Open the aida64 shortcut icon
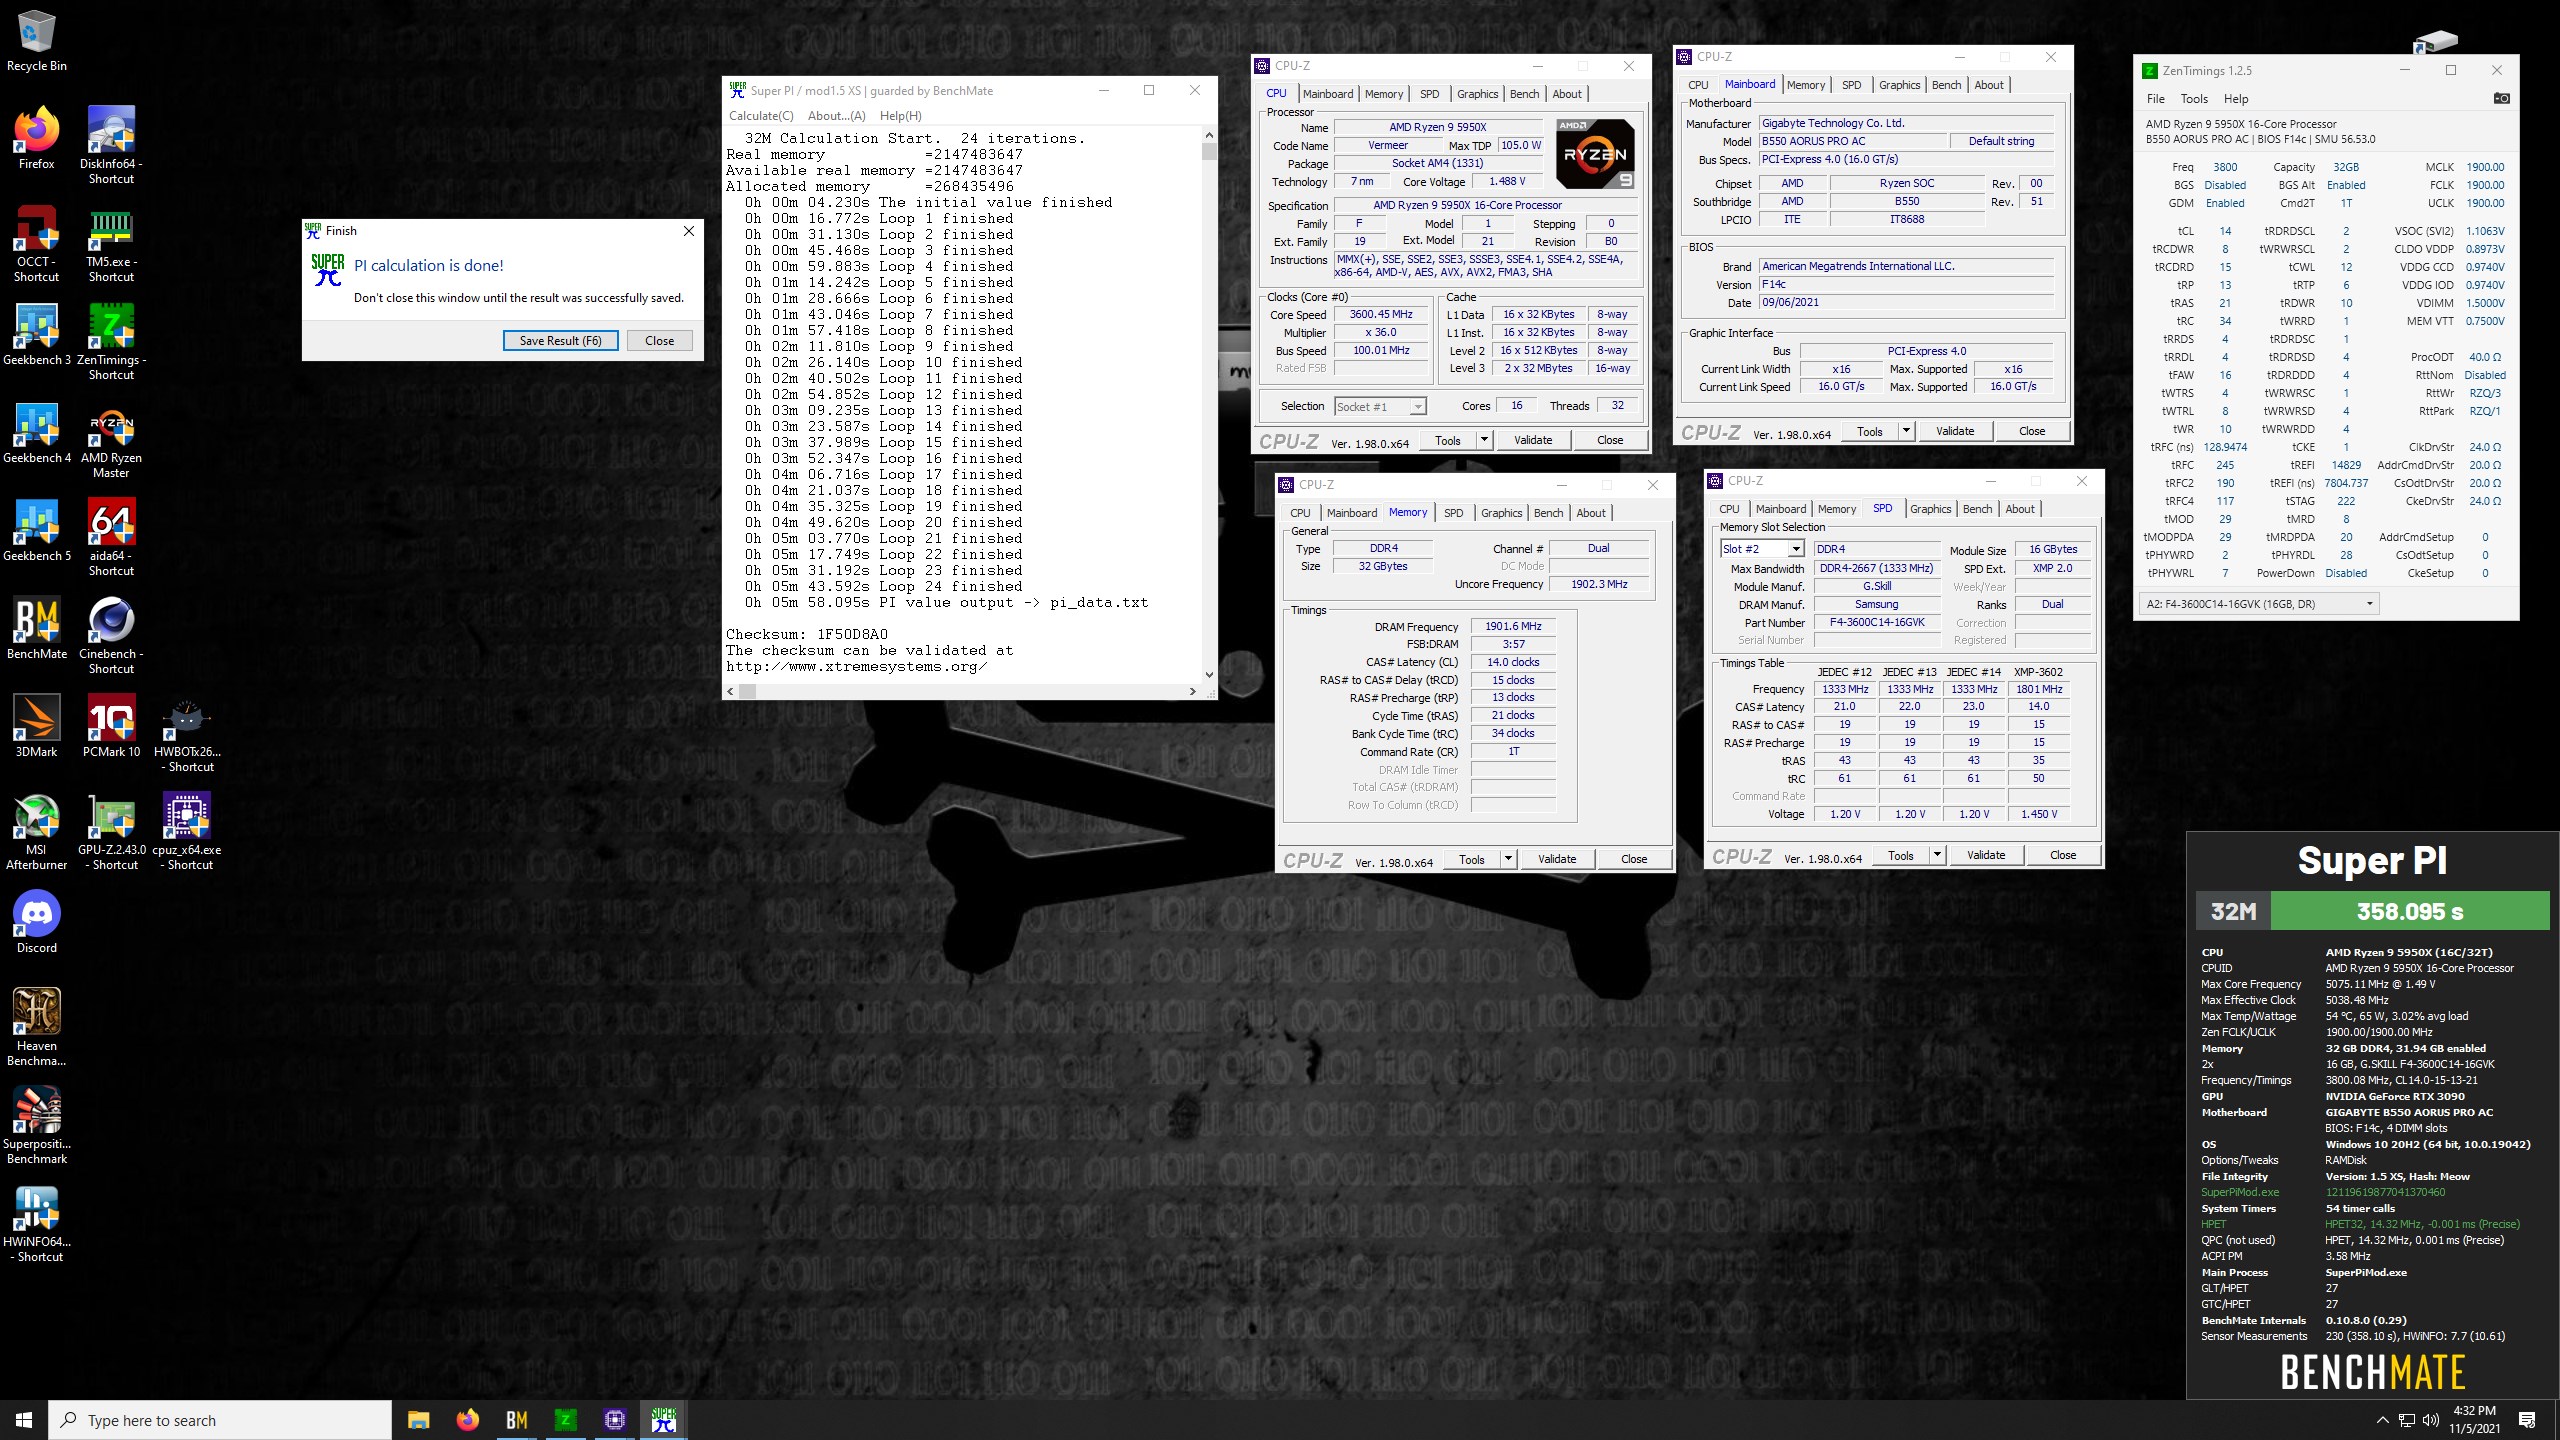 click(x=111, y=537)
